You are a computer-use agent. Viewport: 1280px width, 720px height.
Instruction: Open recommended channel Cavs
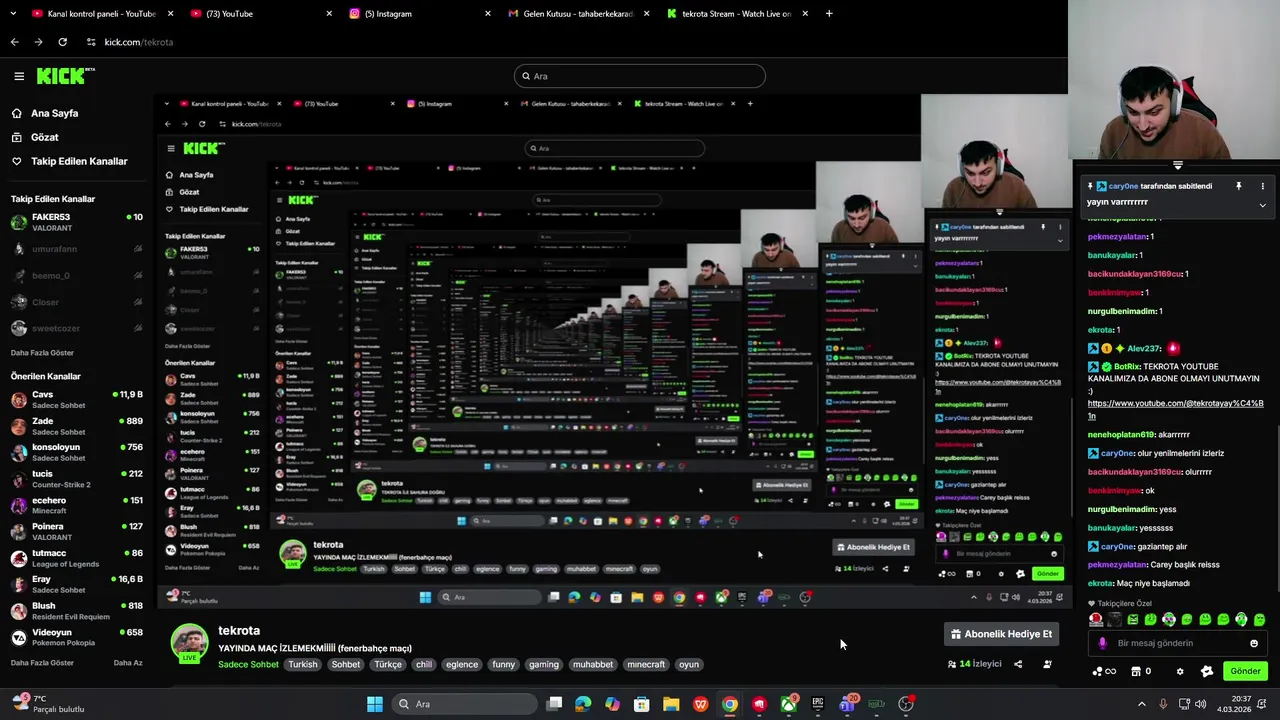(x=76, y=399)
